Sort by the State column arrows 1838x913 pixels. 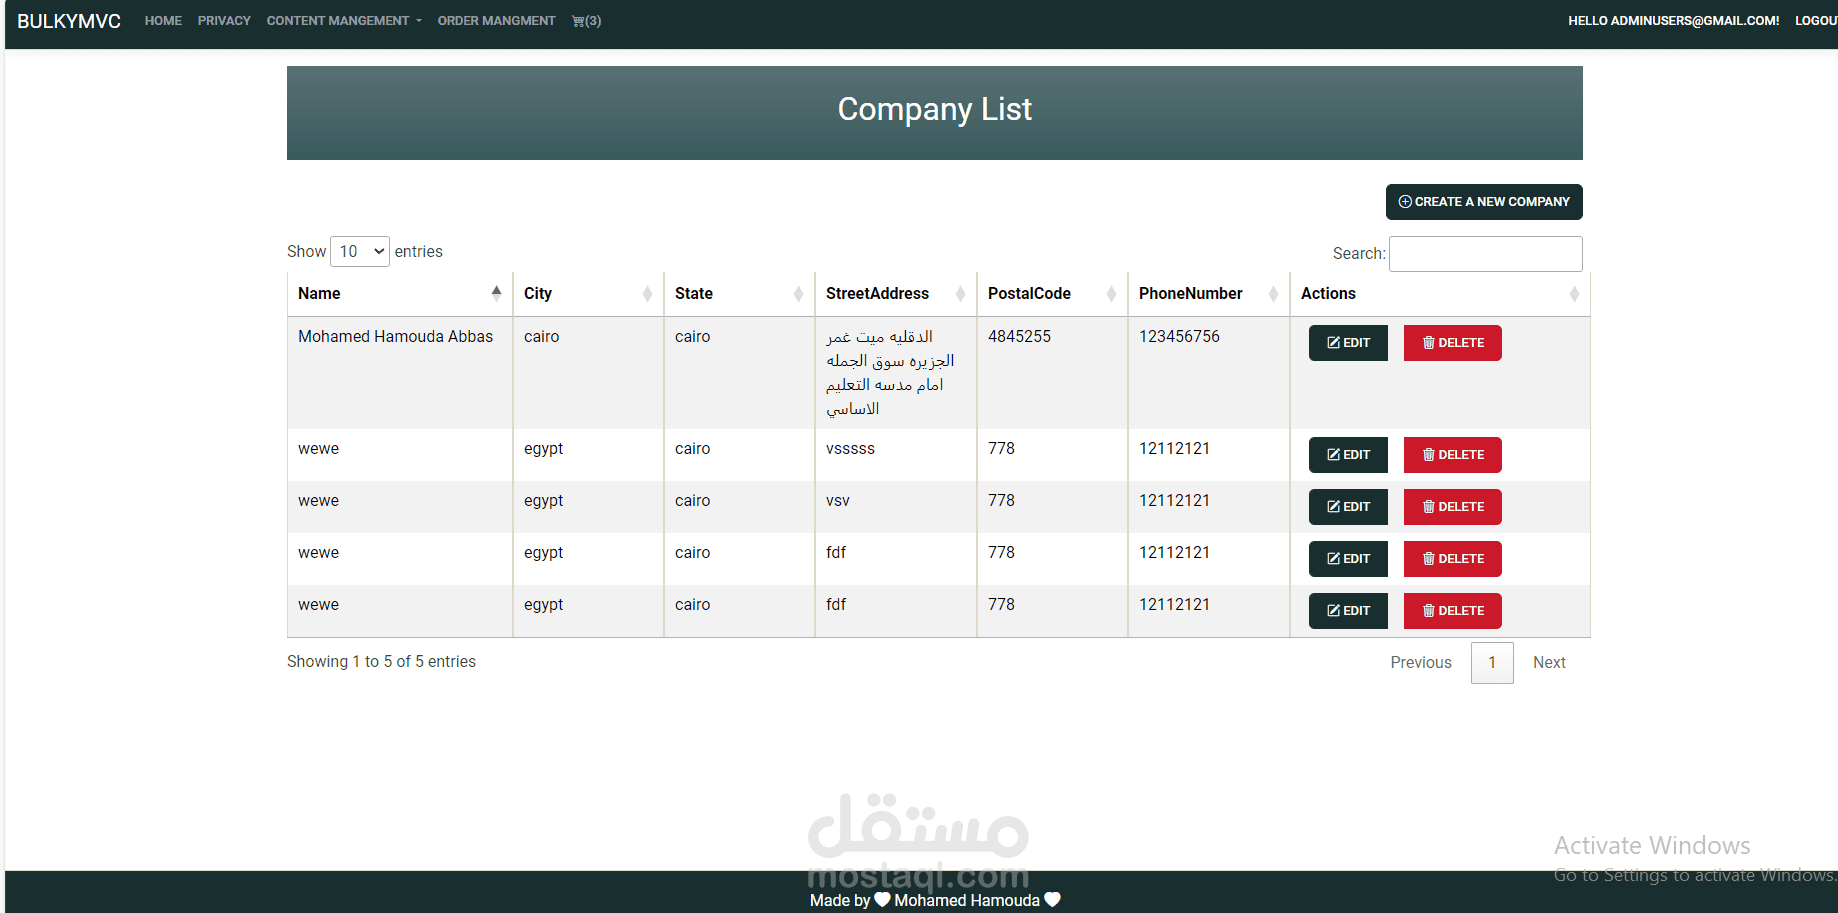[x=798, y=294]
